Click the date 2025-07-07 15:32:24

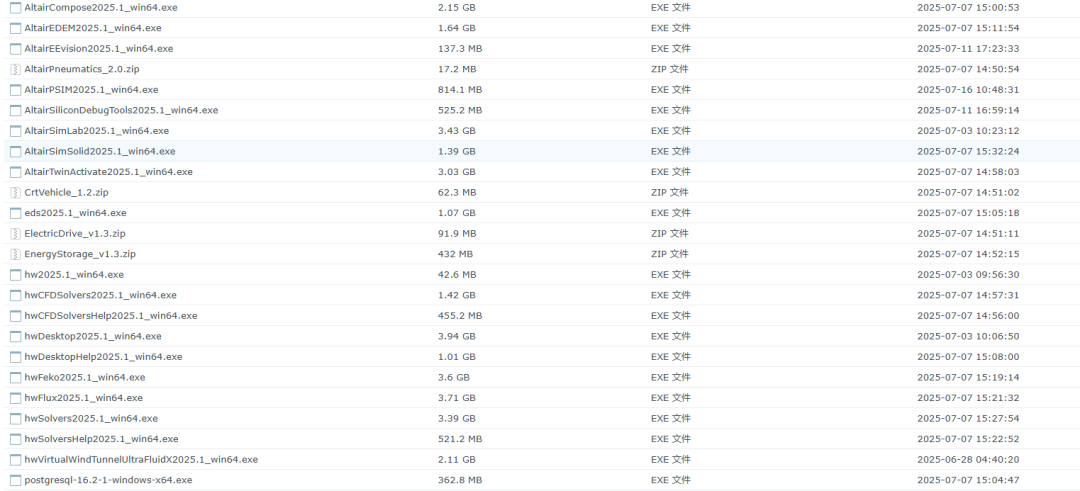click(x=968, y=152)
